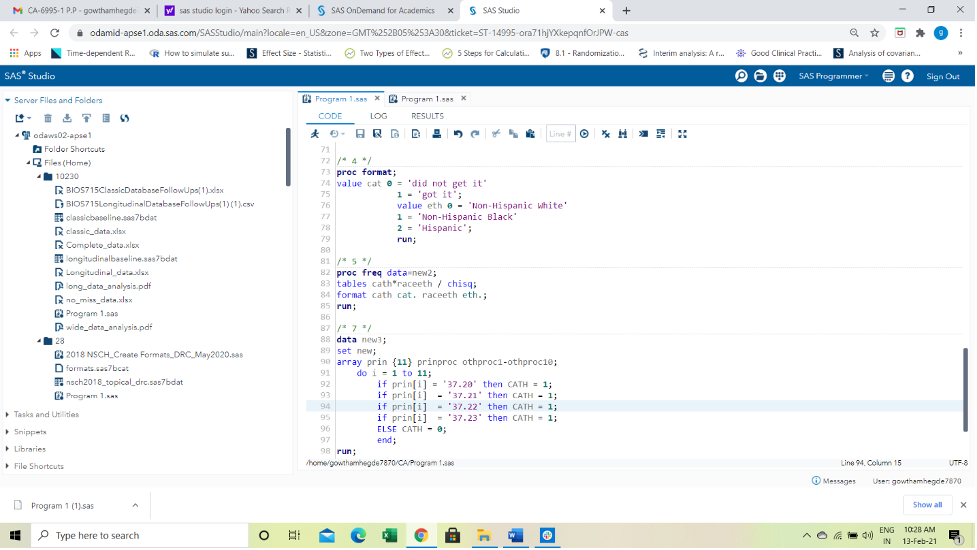Viewport: 977px width, 550px height.
Task: Click the Download icon in the files panel
Action: click(67, 118)
